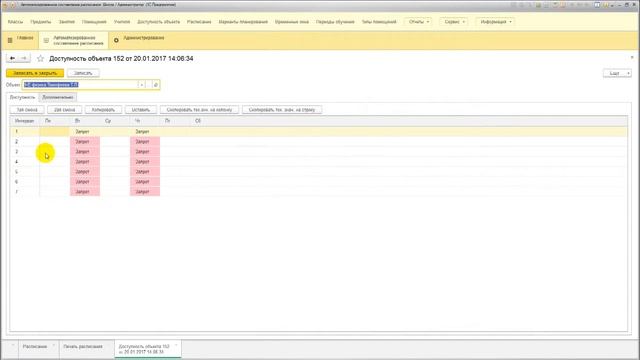The image size is (640, 360).
Task: Select Запрет cell in Чт column, interval 1
Action: [x=145, y=132]
